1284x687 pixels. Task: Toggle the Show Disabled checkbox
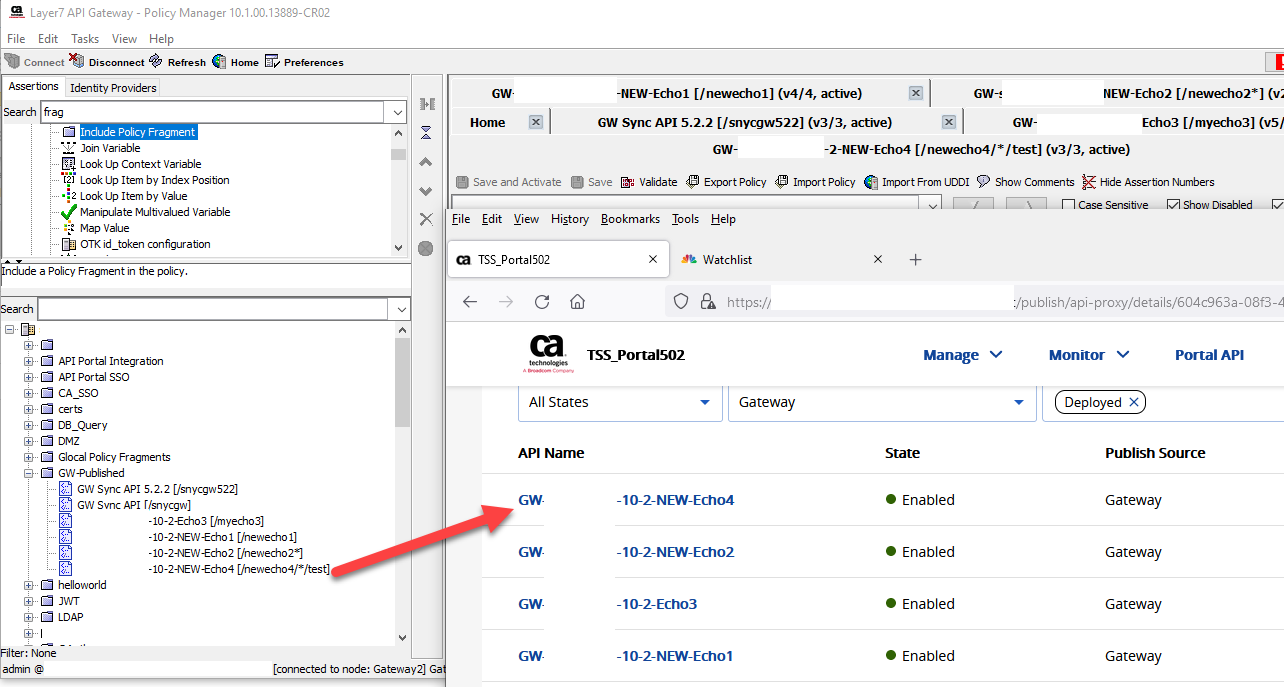click(1173, 205)
